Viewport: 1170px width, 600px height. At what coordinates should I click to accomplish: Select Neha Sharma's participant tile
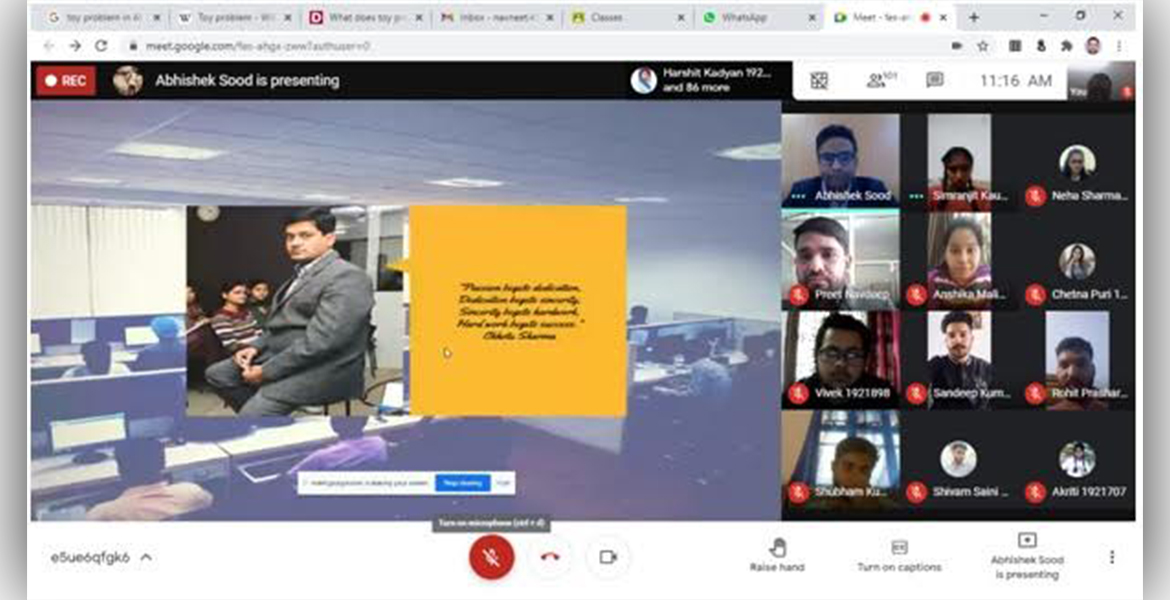click(1077, 160)
